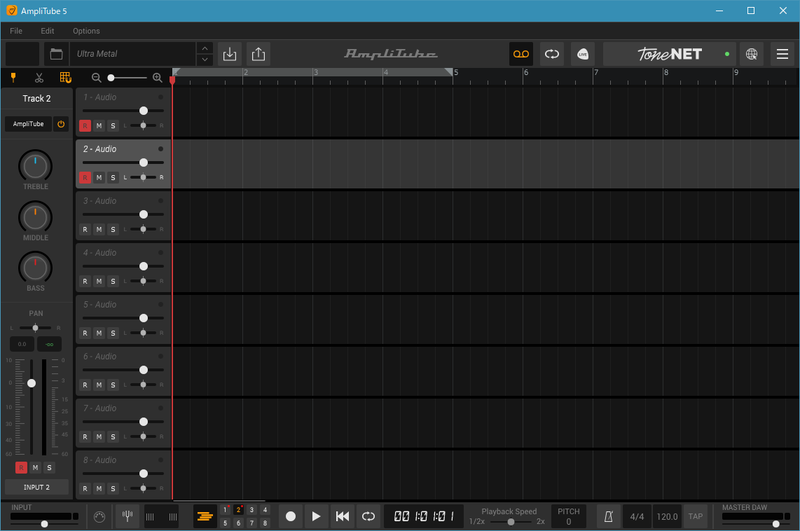
Task: Select track 1 in the track number grid
Action: point(225,510)
